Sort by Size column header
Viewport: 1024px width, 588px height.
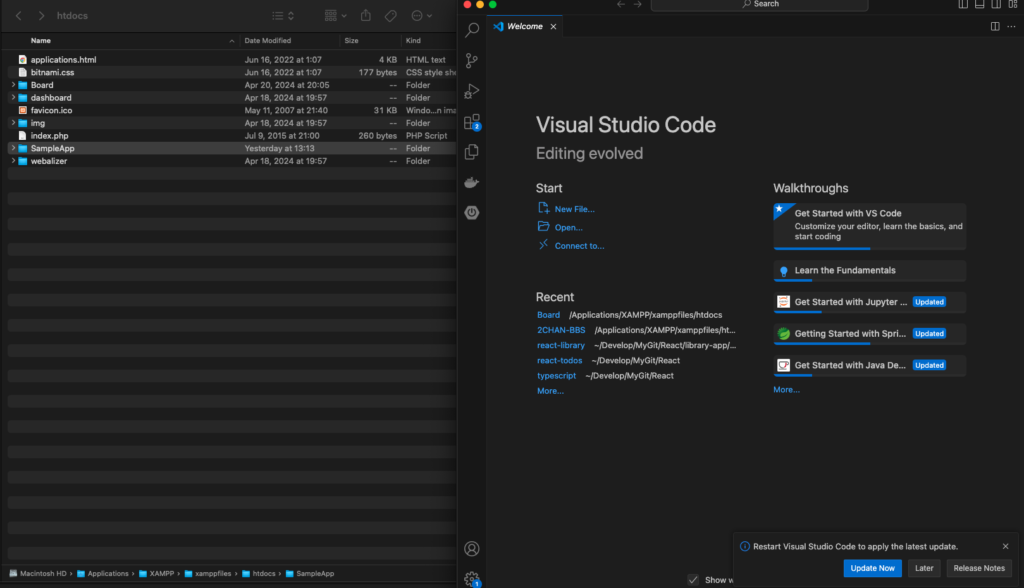pos(351,41)
